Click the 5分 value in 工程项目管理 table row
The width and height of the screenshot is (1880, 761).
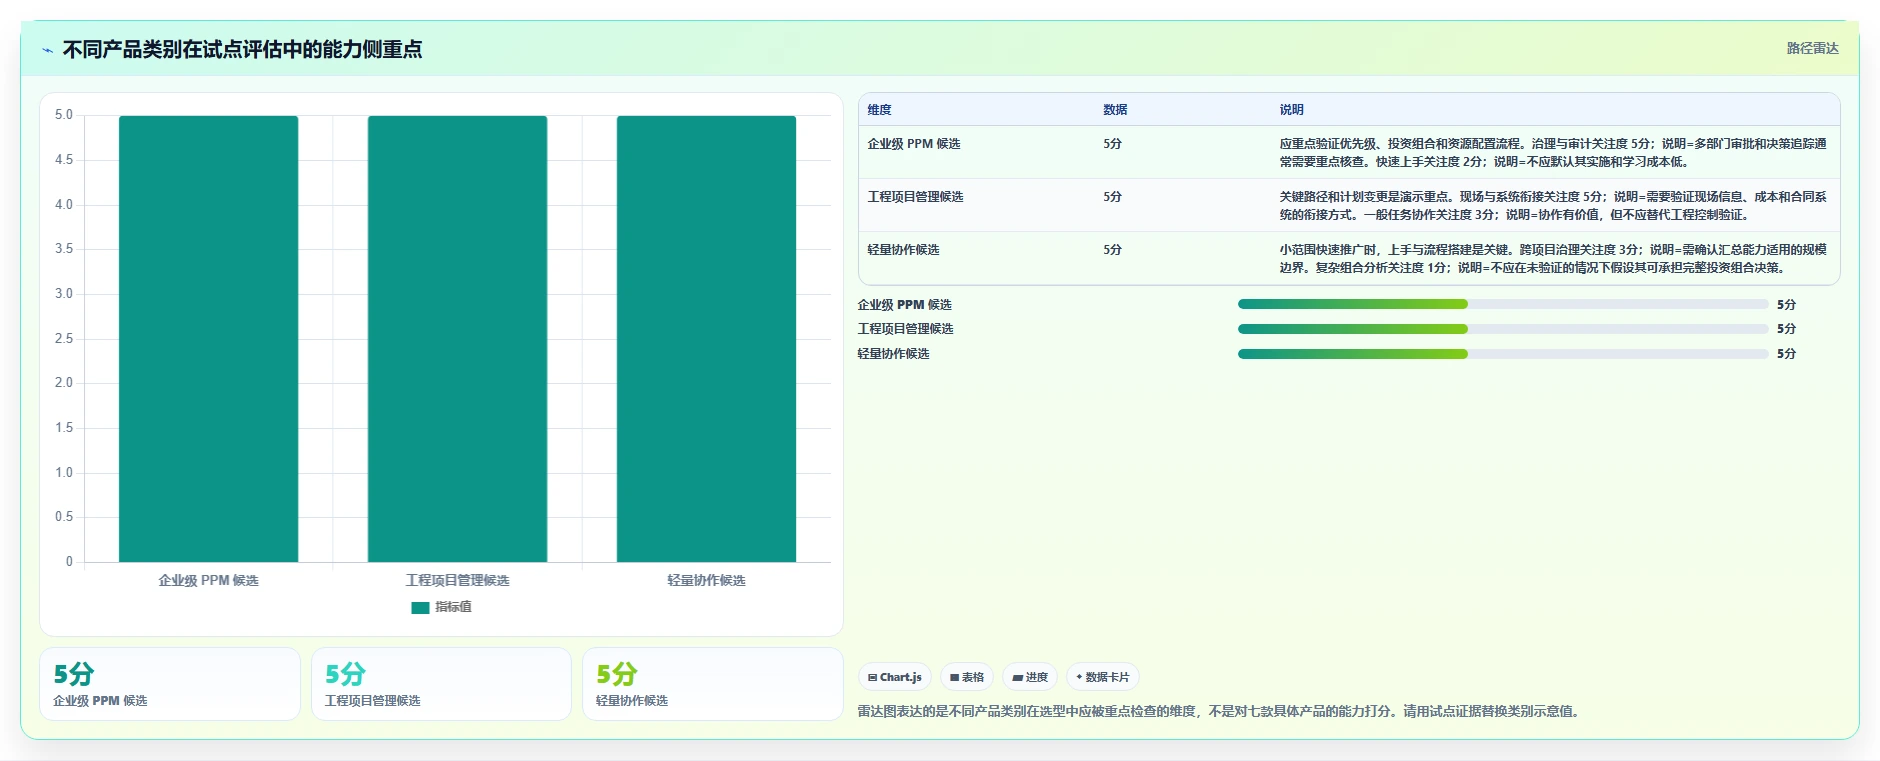coord(1112,197)
